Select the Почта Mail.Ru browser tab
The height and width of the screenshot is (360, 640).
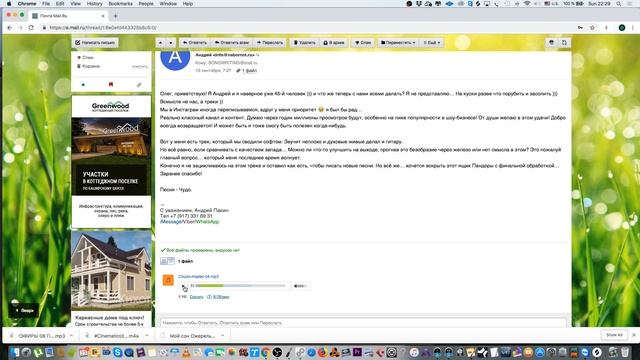click(68, 16)
